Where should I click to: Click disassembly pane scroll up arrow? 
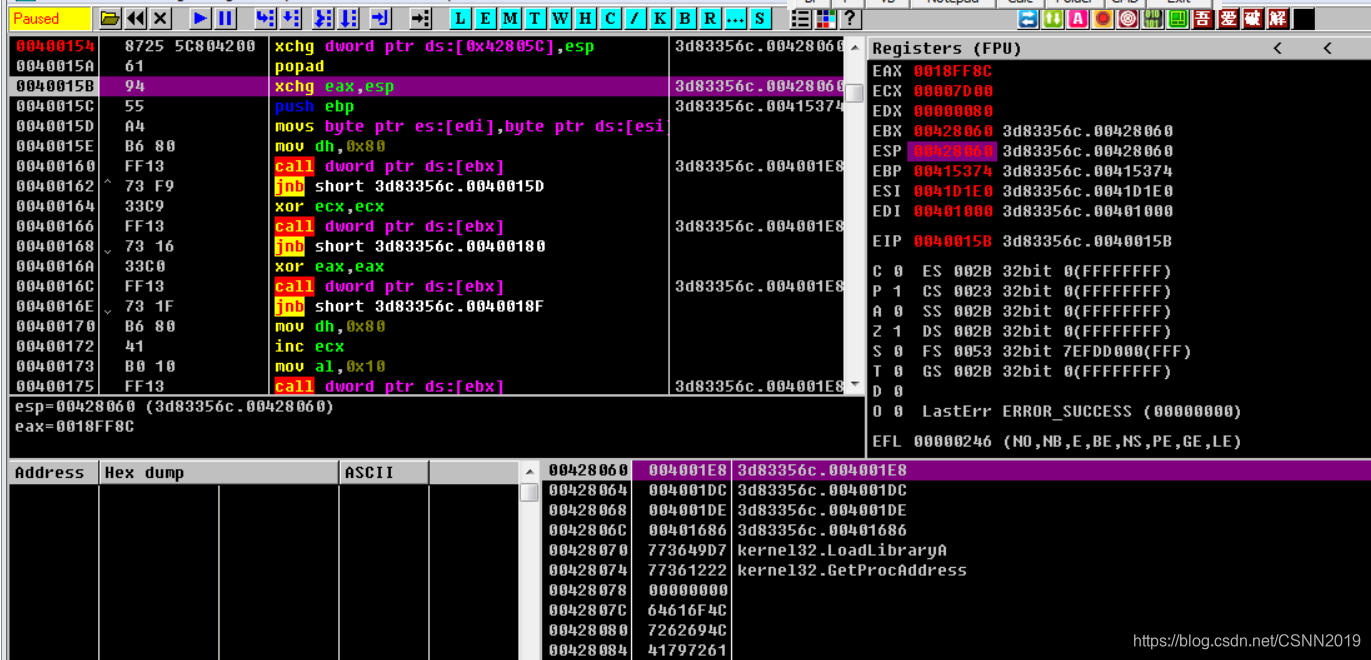coord(854,47)
